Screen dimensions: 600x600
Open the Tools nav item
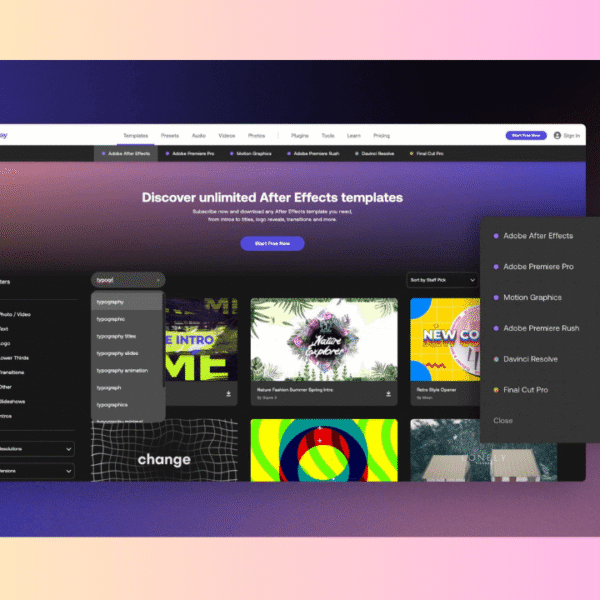point(328,135)
